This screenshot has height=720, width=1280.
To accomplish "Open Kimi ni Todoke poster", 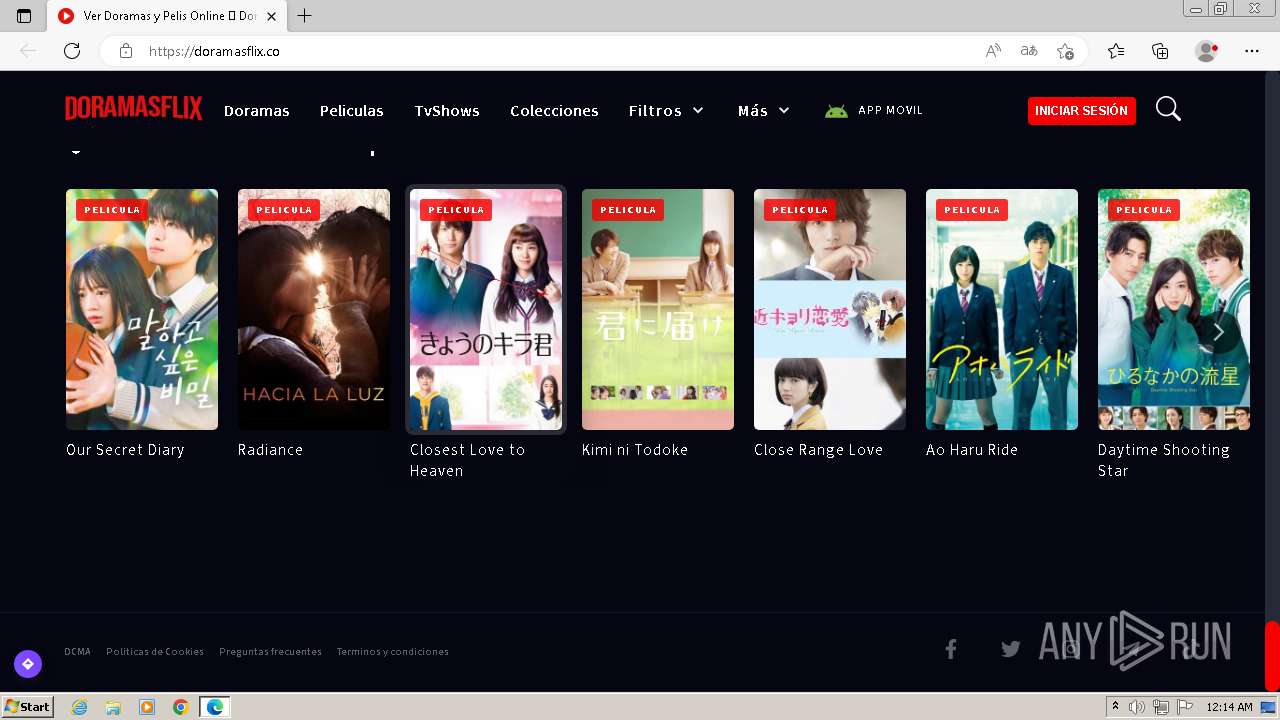I will [658, 310].
